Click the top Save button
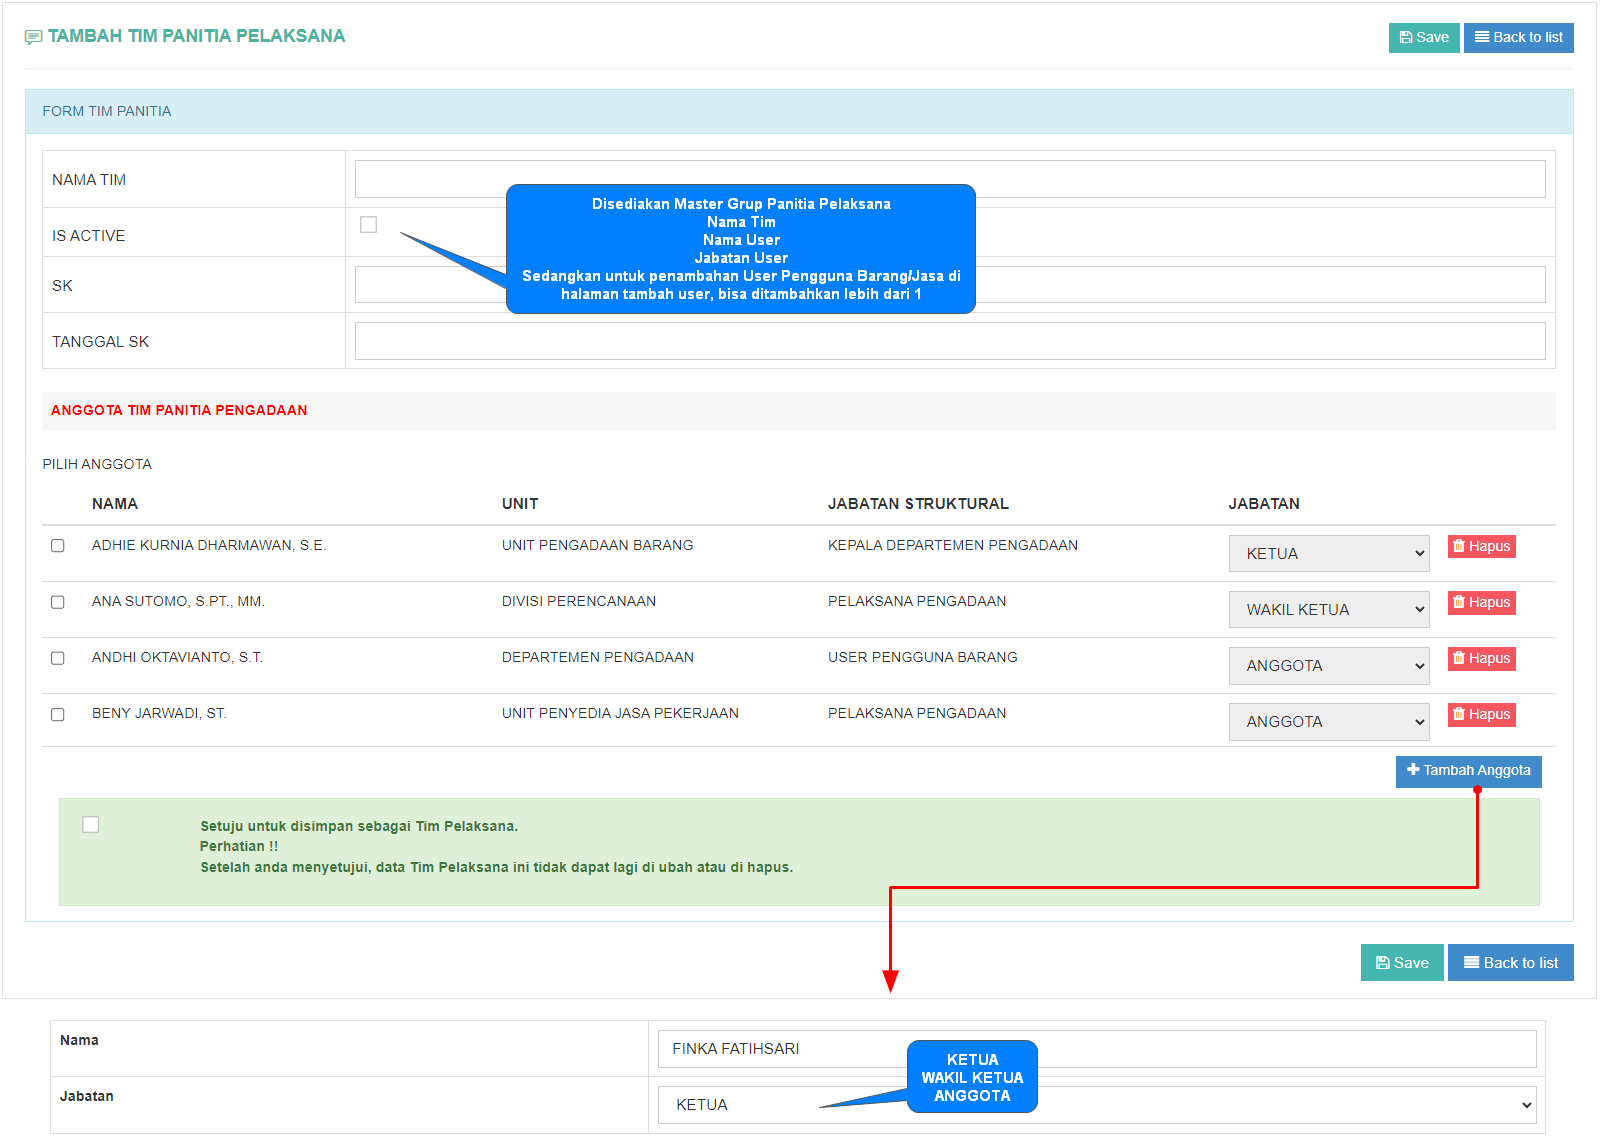 click(x=1423, y=38)
